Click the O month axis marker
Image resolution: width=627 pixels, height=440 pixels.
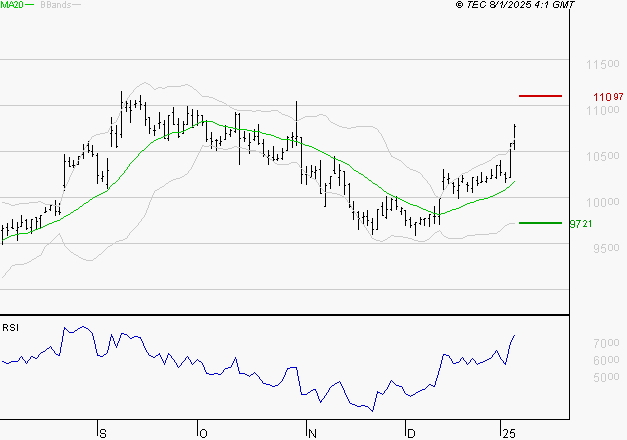tap(203, 434)
